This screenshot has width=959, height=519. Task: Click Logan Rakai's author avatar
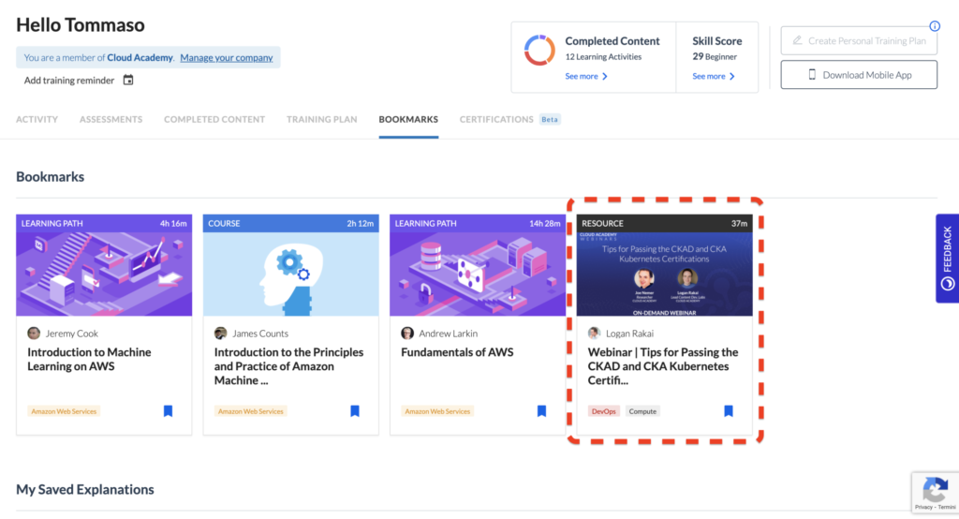(x=594, y=333)
